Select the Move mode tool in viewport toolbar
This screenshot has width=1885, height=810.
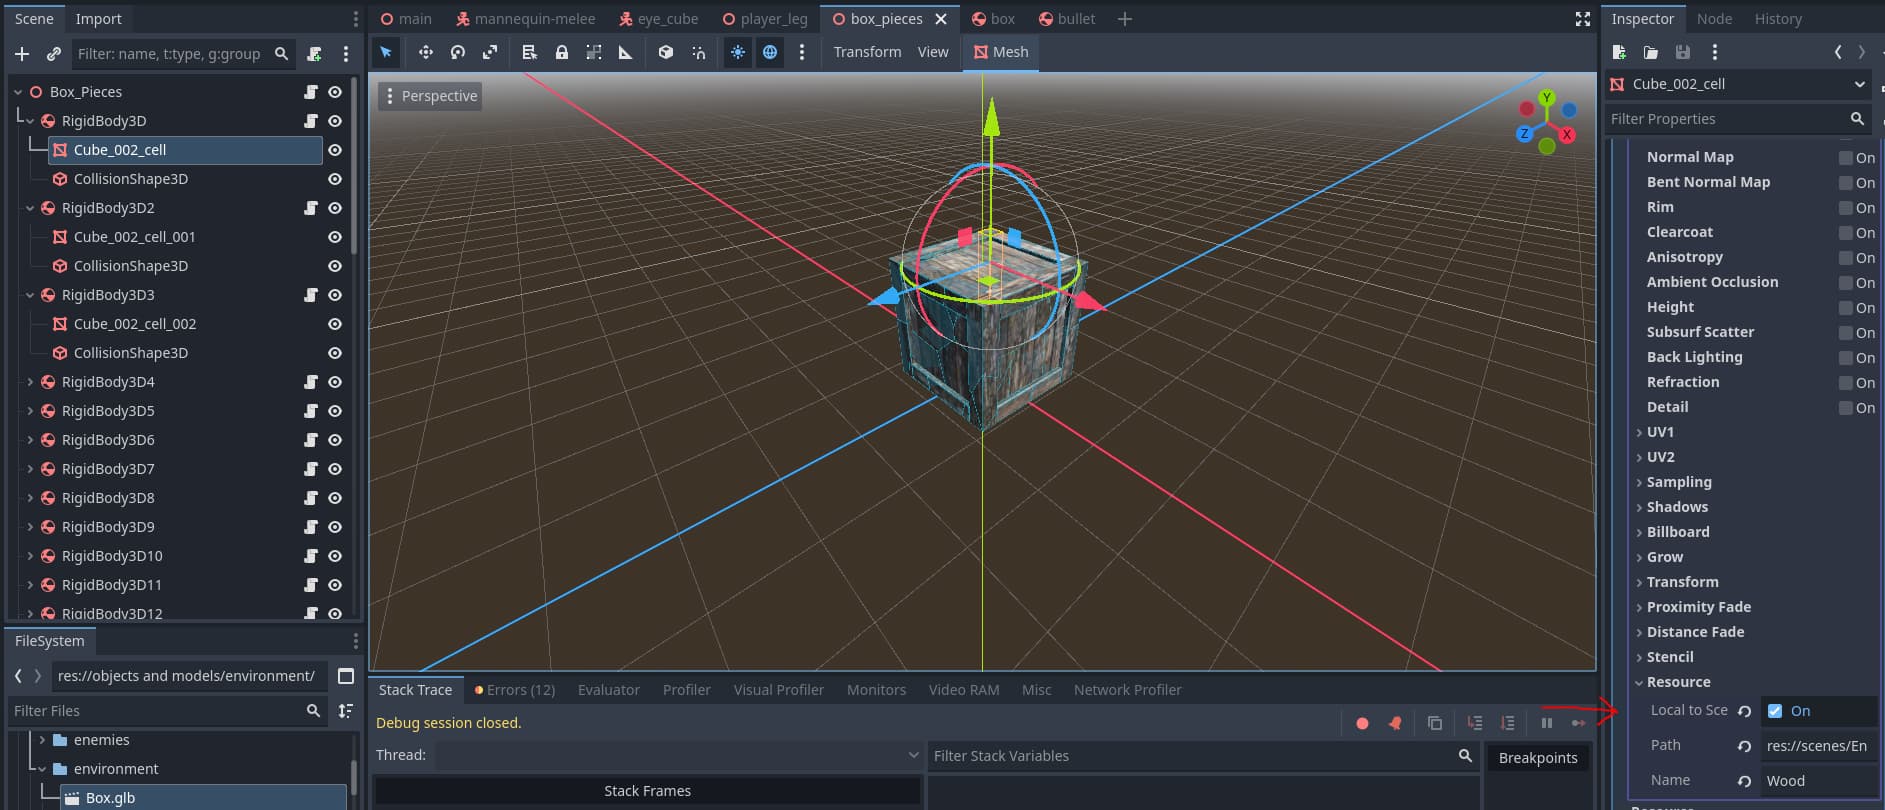(x=425, y=52)
